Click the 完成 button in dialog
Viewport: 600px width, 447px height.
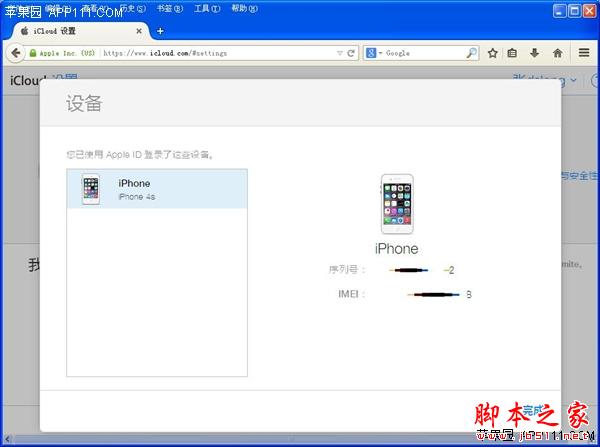[x=533, y=411]
